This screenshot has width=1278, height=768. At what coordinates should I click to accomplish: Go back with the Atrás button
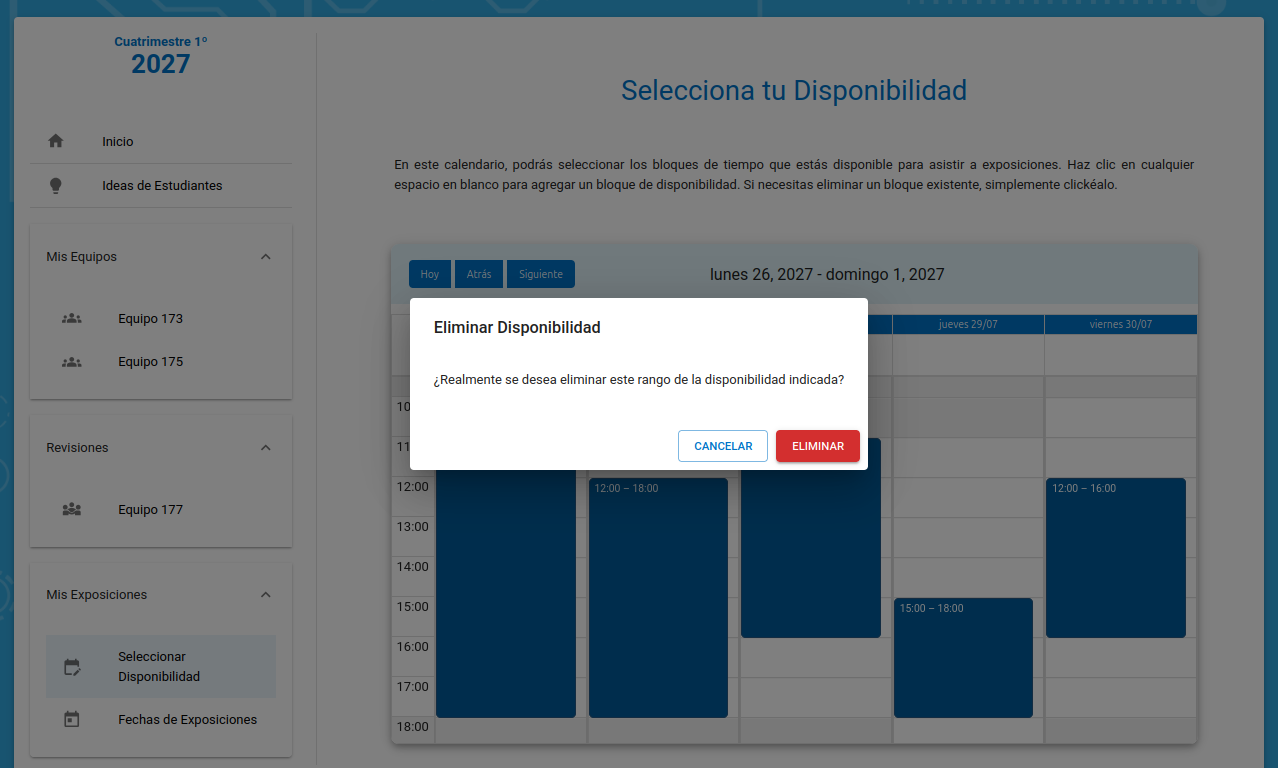pyautogui.click(x=479, y=274)
